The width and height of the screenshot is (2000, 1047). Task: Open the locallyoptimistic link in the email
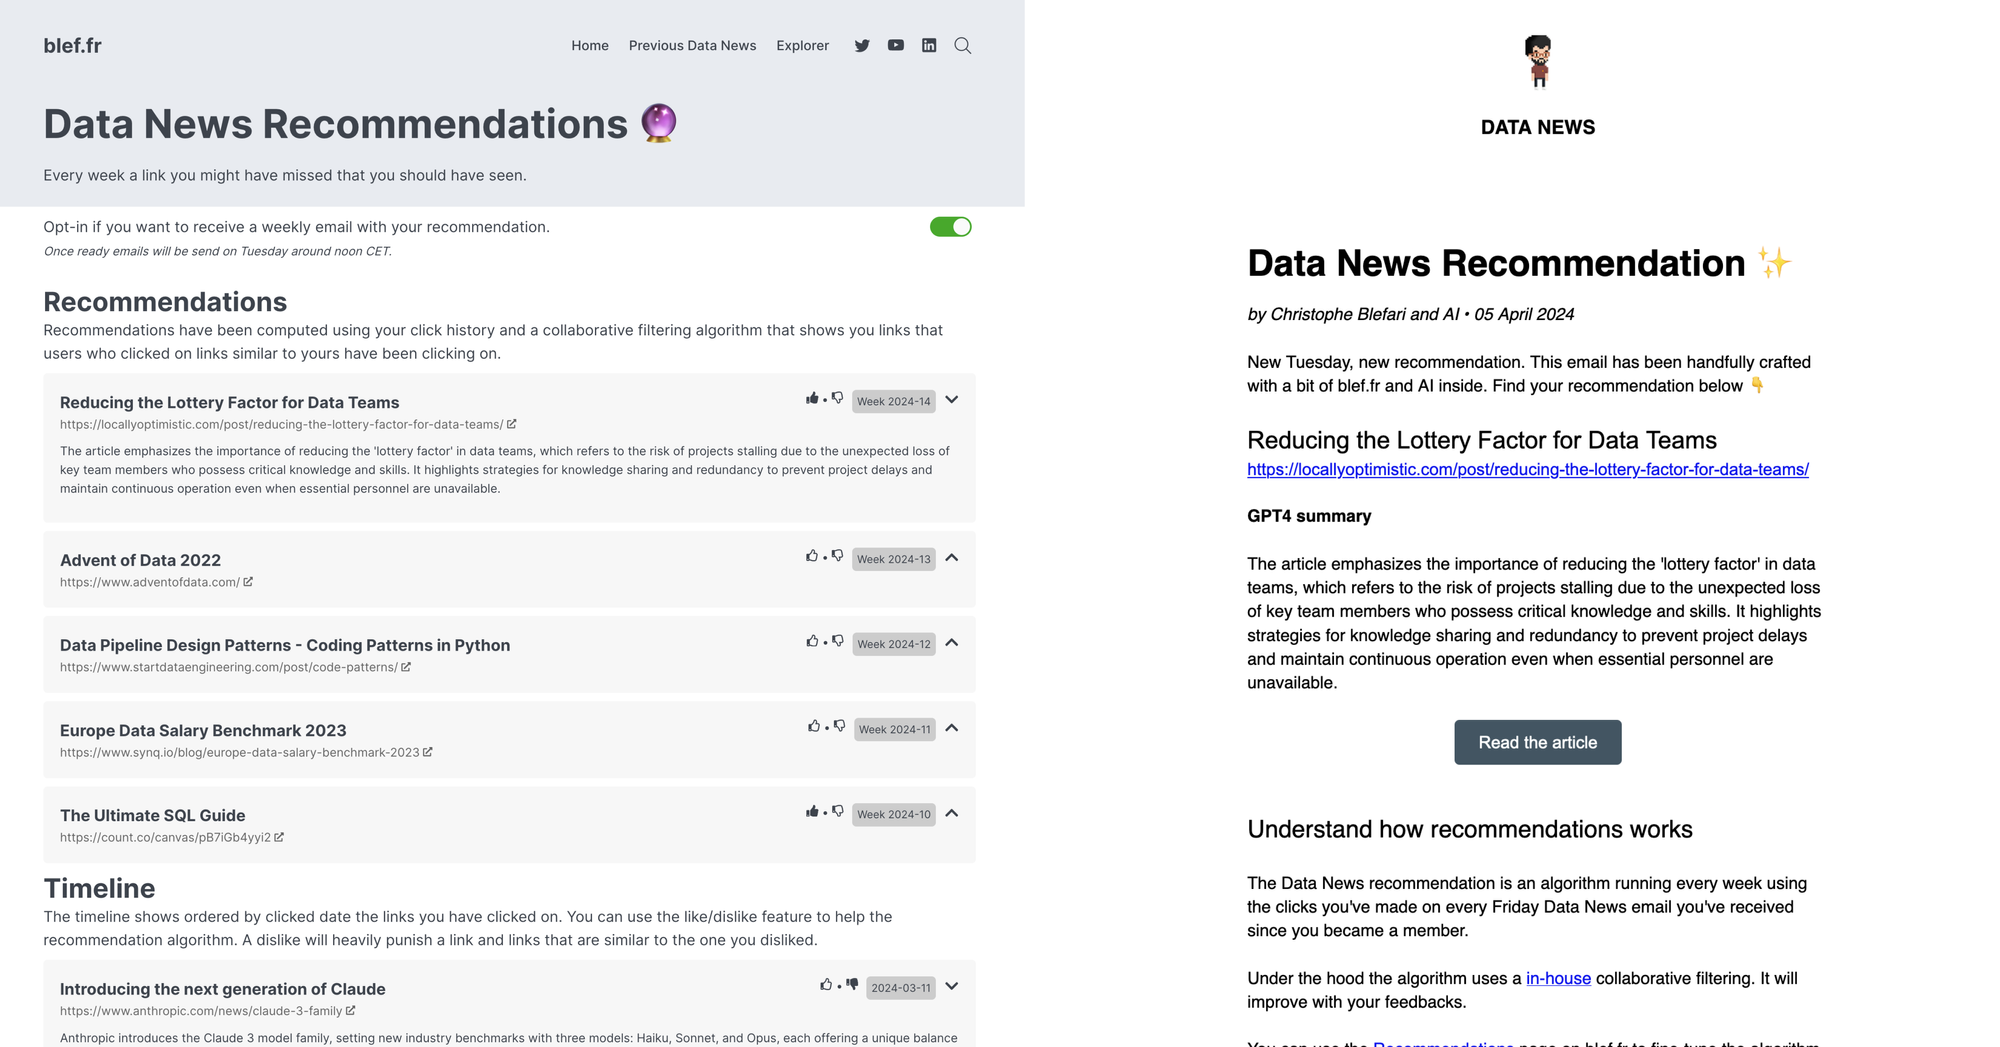click(1528, 469)
